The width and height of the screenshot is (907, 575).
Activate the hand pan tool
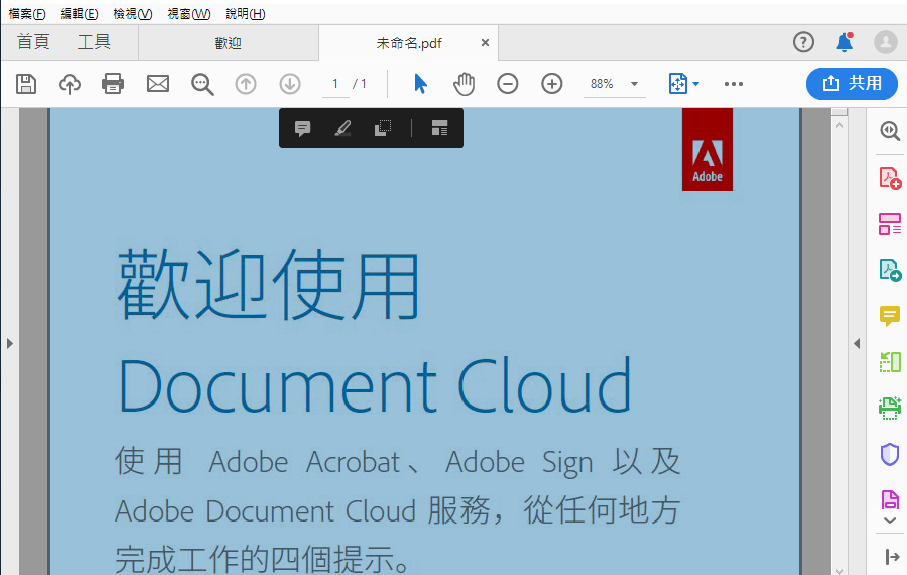pos(464,84)
